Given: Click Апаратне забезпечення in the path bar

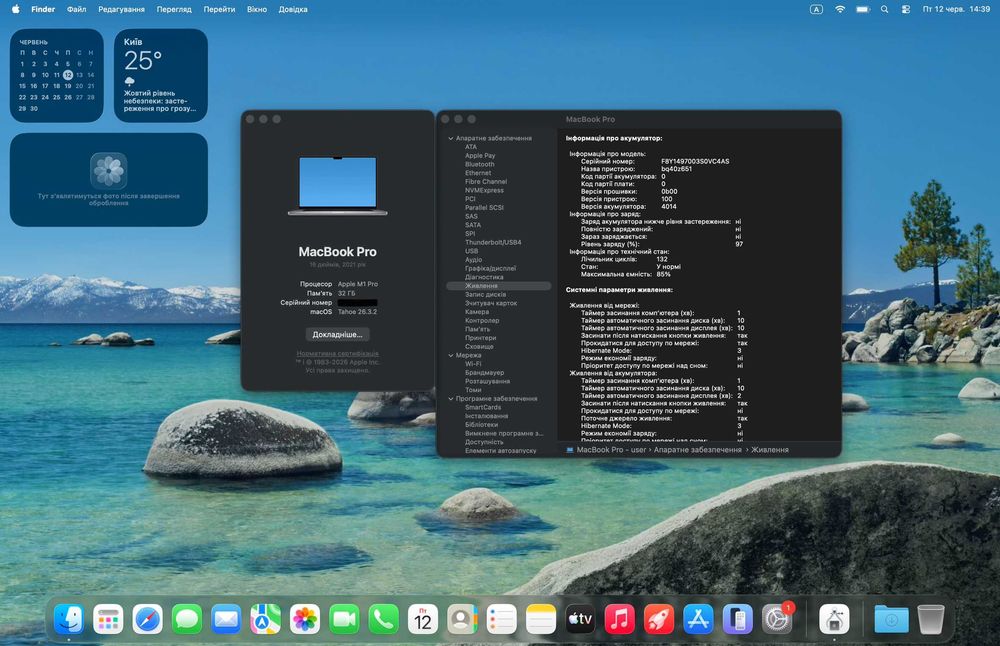Looking at the screenshot, I should (x=698, y=450).
